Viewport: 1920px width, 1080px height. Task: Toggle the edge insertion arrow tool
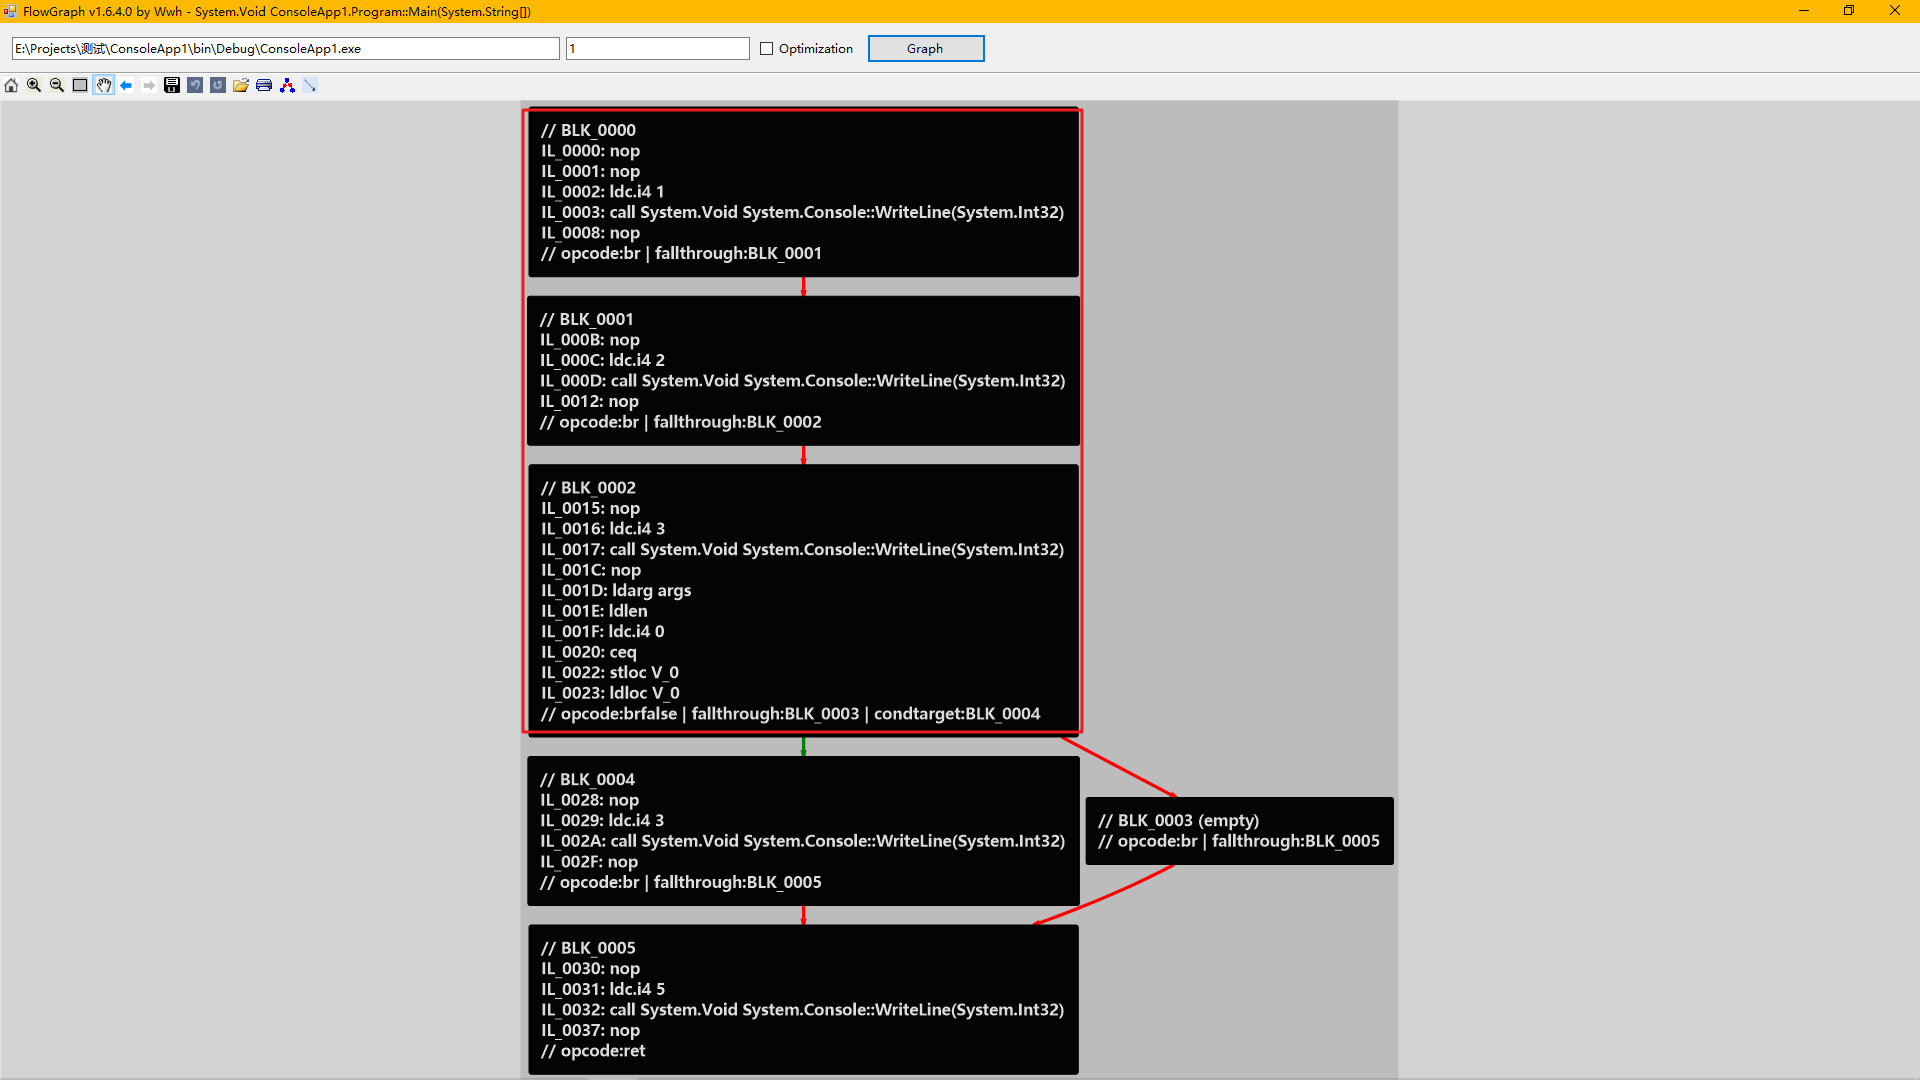(x=310, y=85)
